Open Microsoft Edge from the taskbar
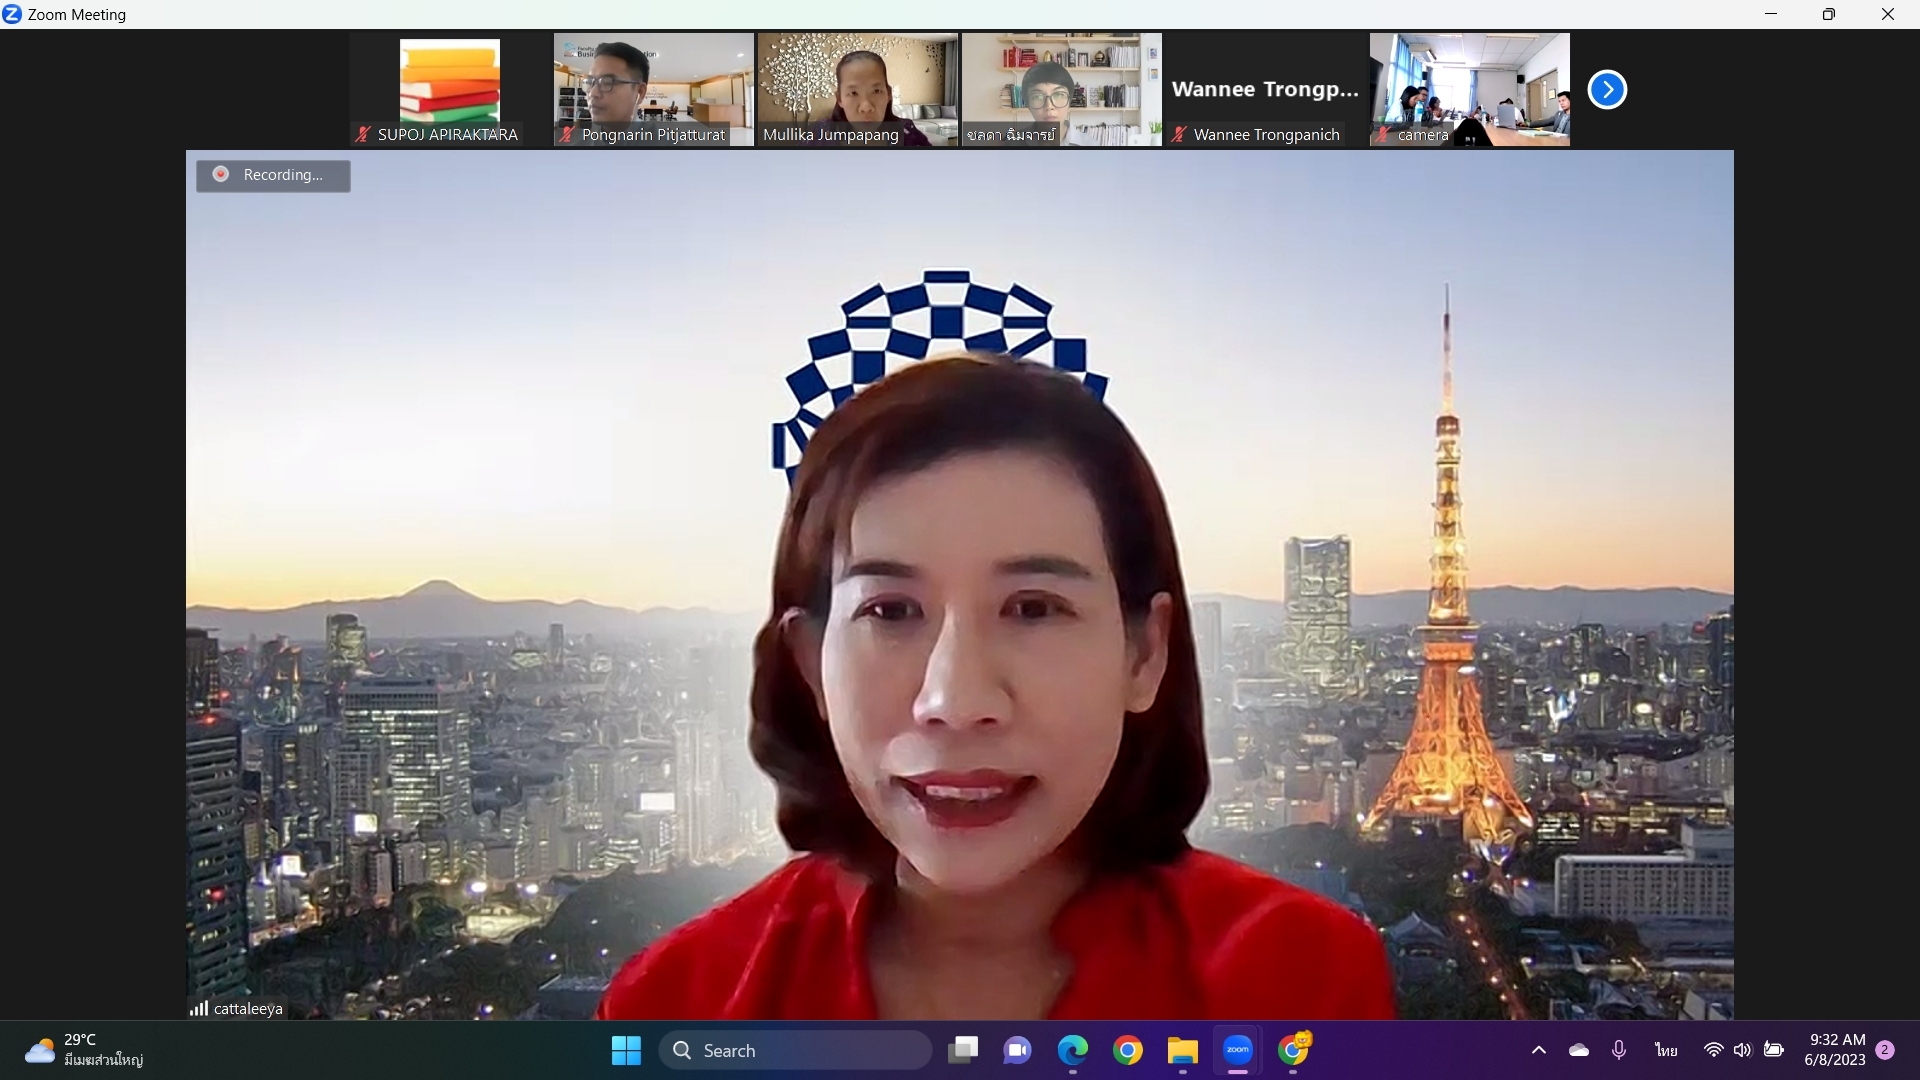Screen dimensions: 1920x1080 pyautogui.click(x=1073, y=1050)
